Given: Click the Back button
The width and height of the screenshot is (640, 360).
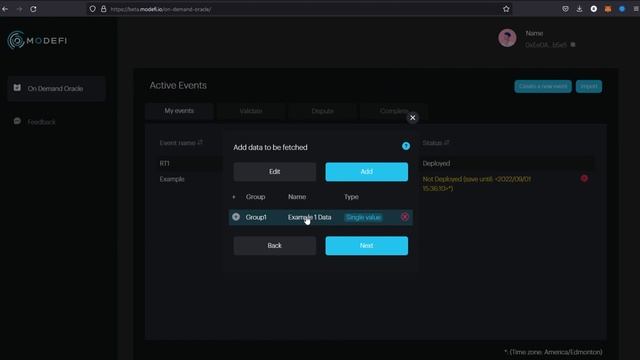Looking at the screenshot, I should point(275,246).
